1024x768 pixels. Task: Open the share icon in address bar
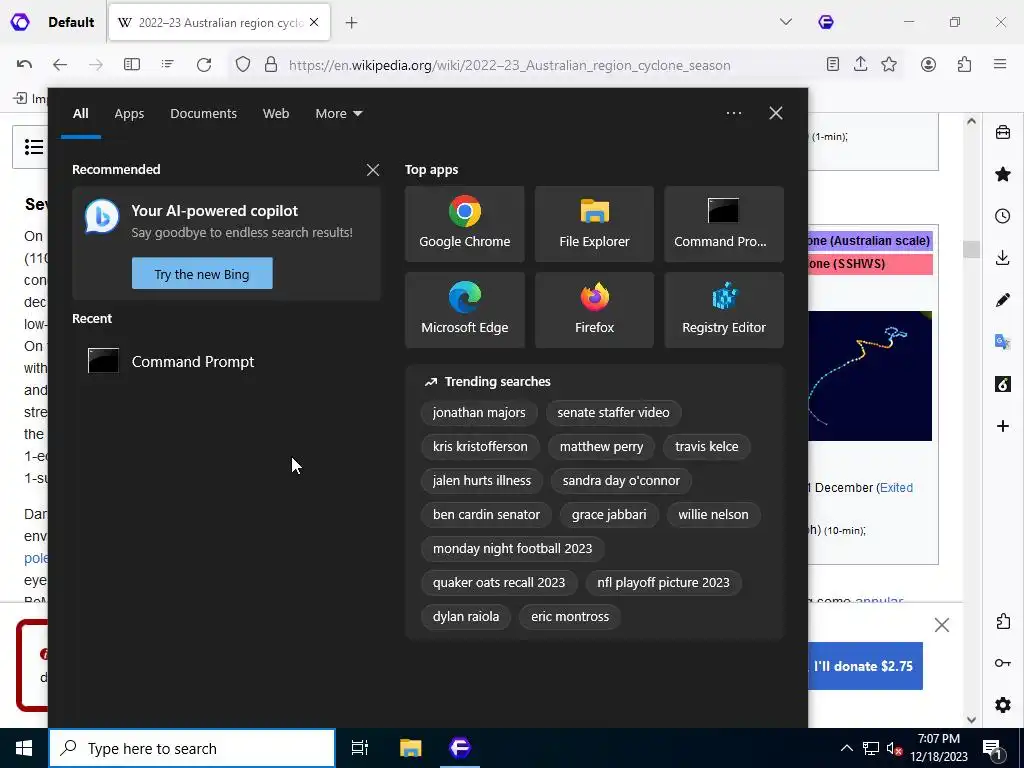pyautogui.click(x=861, y=64)
